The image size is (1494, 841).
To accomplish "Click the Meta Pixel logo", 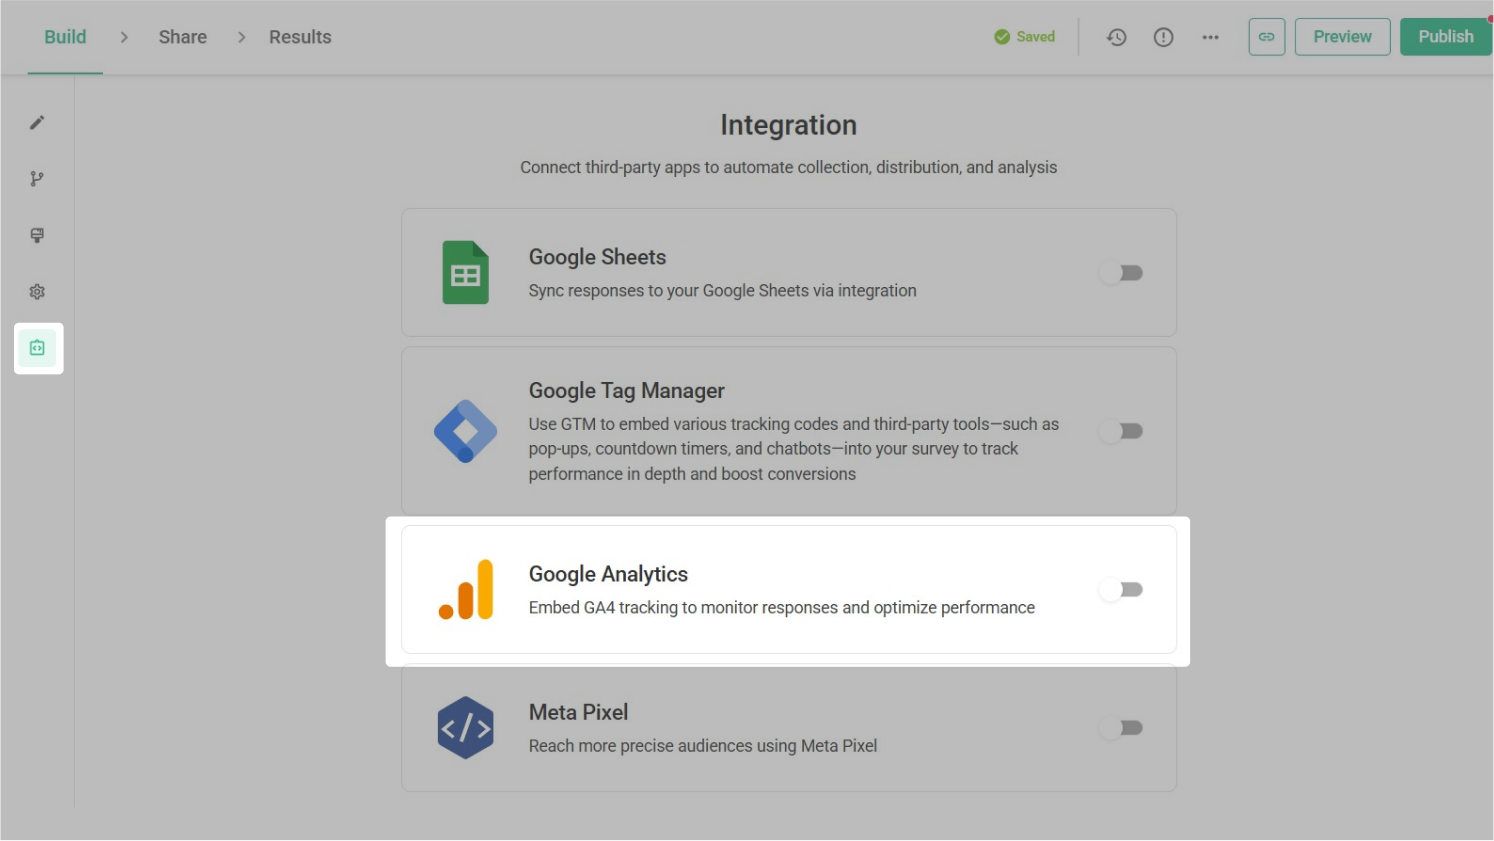I will point(466,727).
